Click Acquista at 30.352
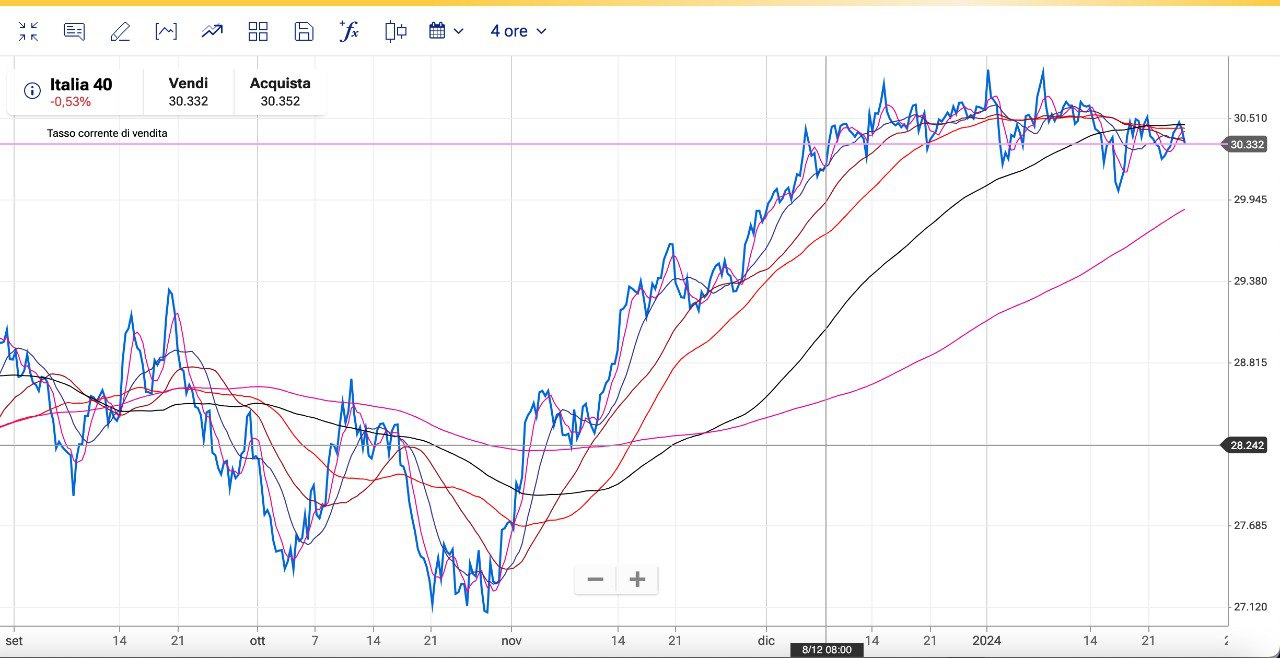The image size is (1280, 658). point(280,92)
